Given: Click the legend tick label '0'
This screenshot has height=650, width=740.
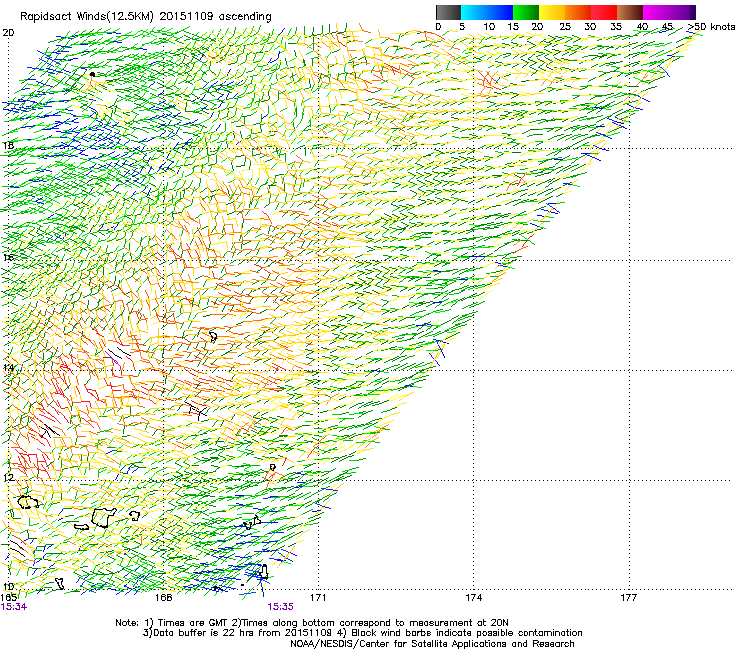Looking at the screenshot, I should [438, 27].
